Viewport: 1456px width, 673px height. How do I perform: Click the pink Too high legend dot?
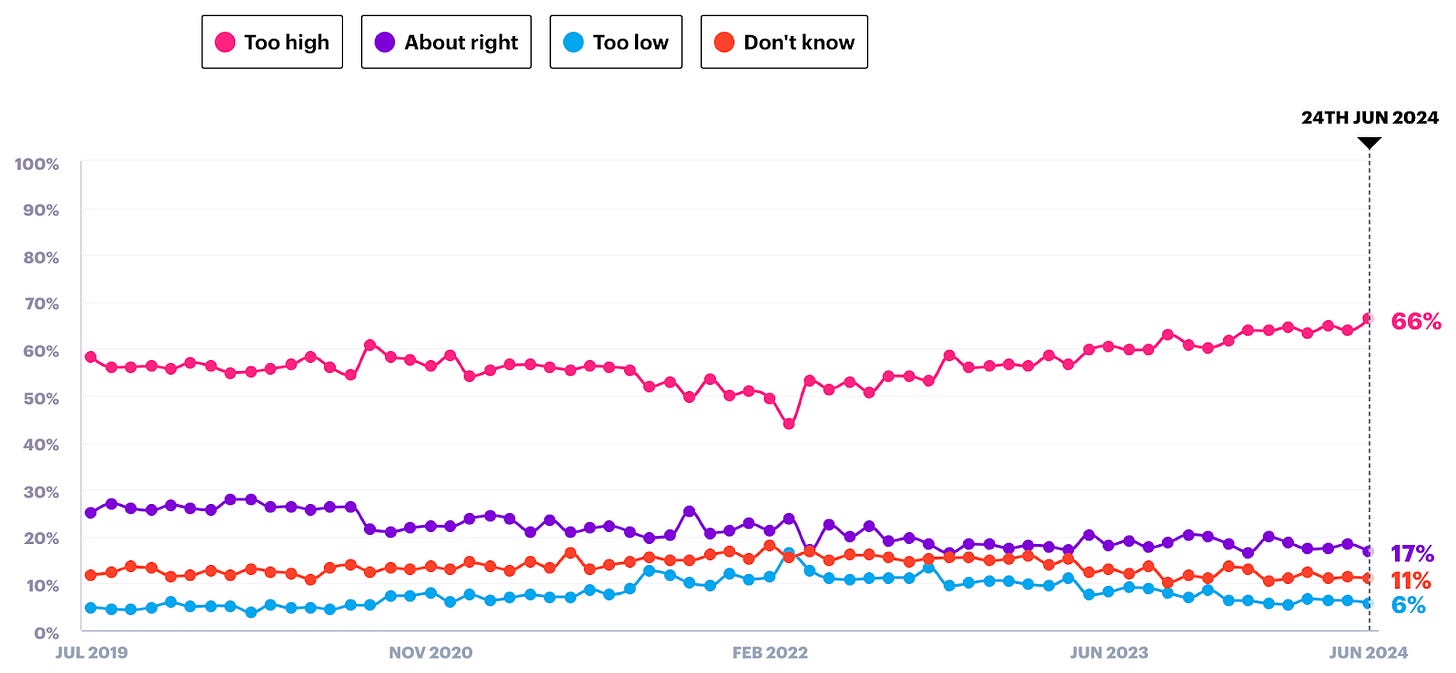point(226,42)
